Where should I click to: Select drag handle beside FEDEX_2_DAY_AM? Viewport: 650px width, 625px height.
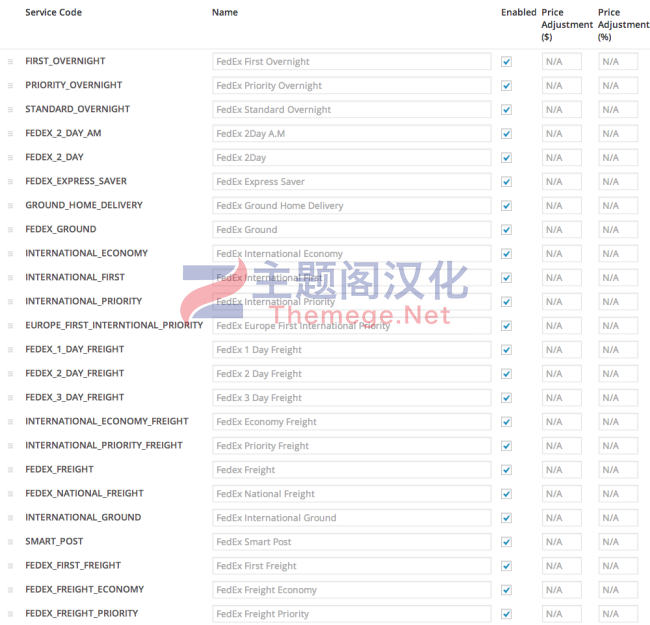pos(10,134)
